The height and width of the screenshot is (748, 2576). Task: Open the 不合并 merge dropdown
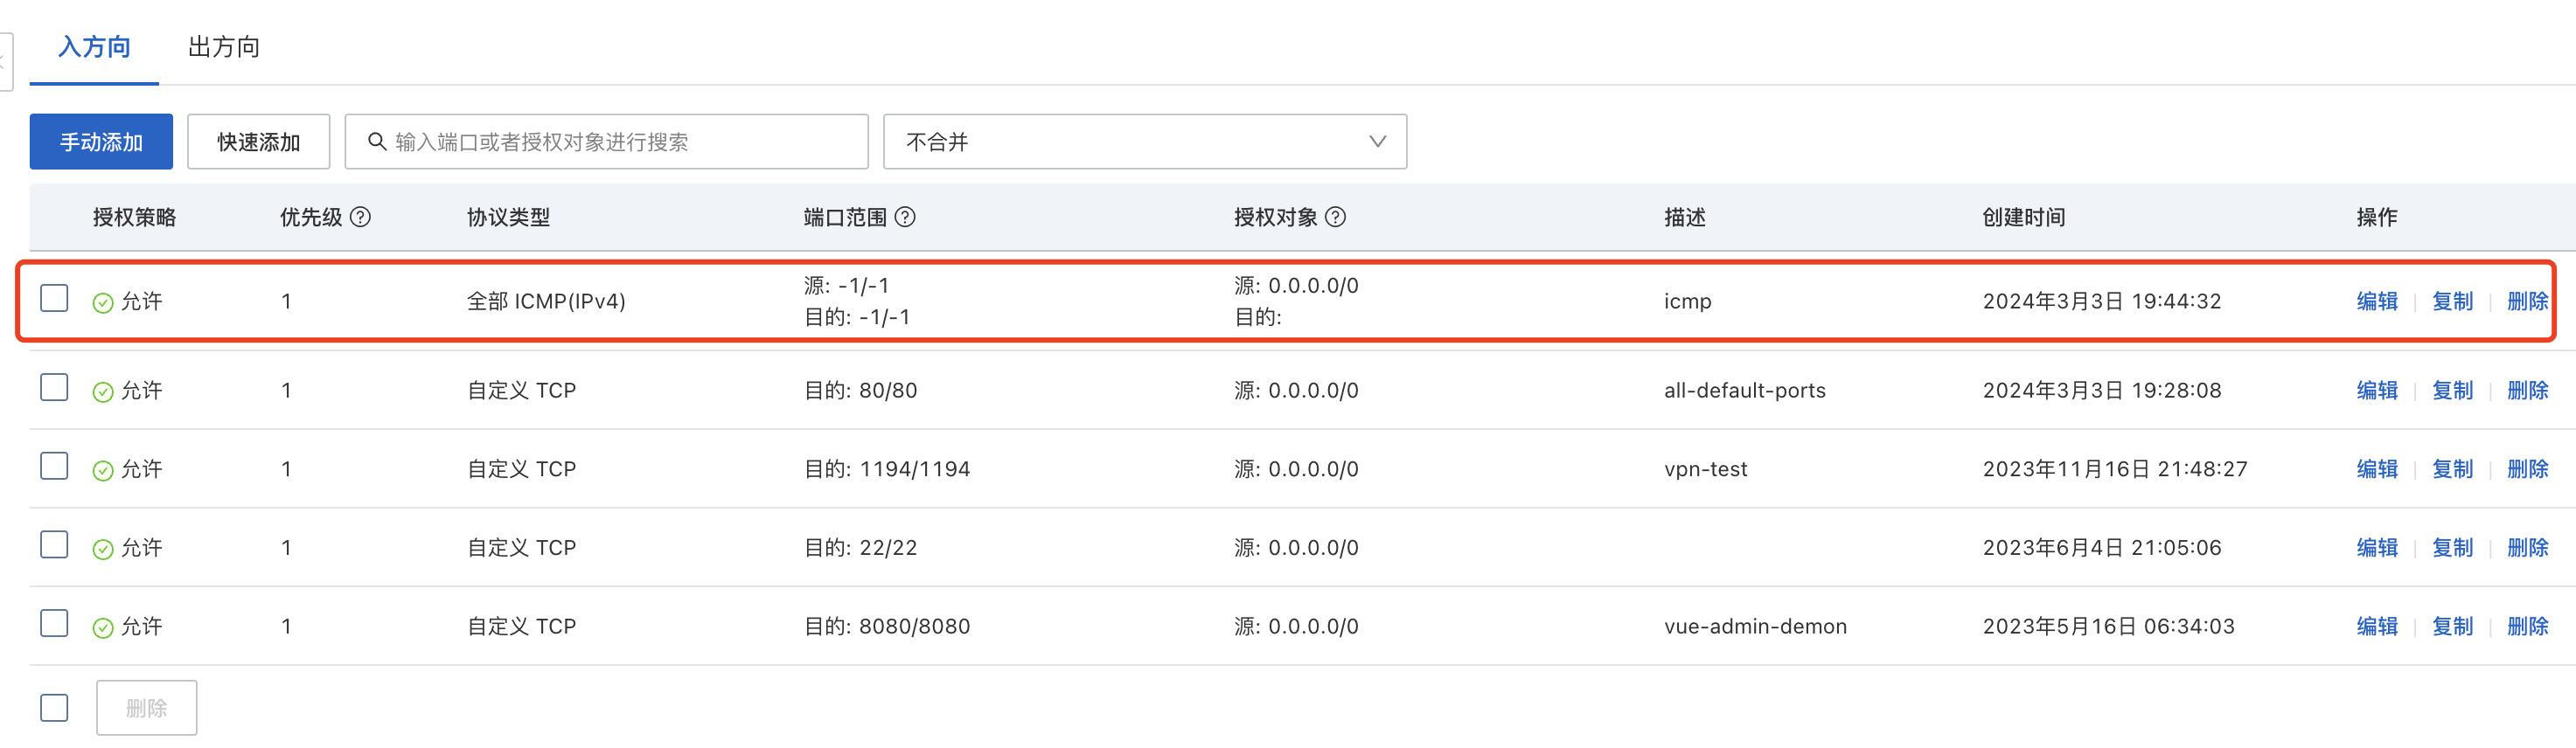(x=1145, y=142)
